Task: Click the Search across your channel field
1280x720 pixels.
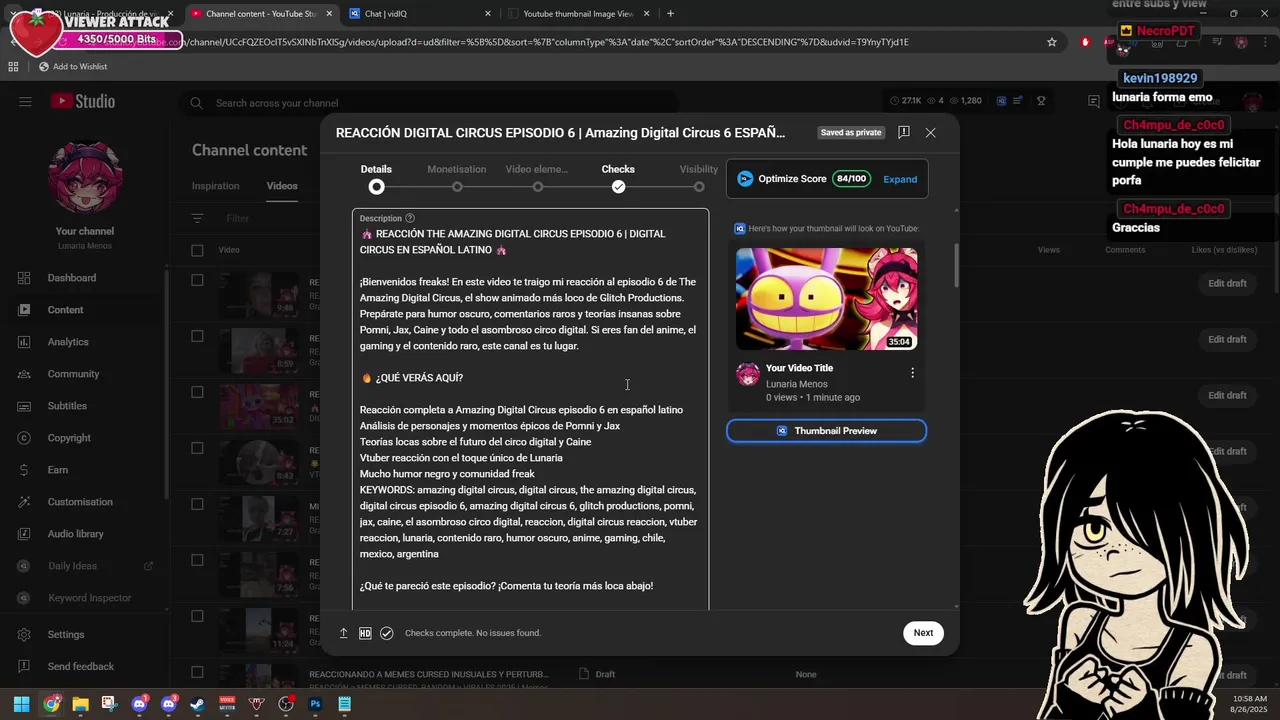Action: click(x=430, y=103)
